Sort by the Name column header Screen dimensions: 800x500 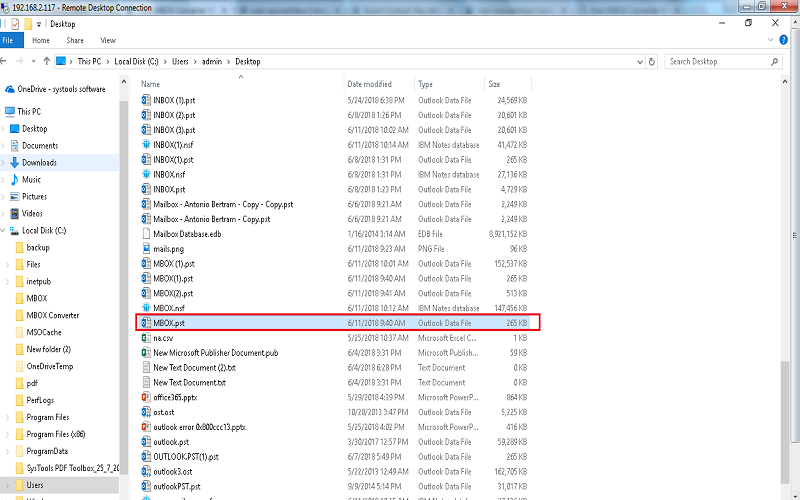[241, 84]
